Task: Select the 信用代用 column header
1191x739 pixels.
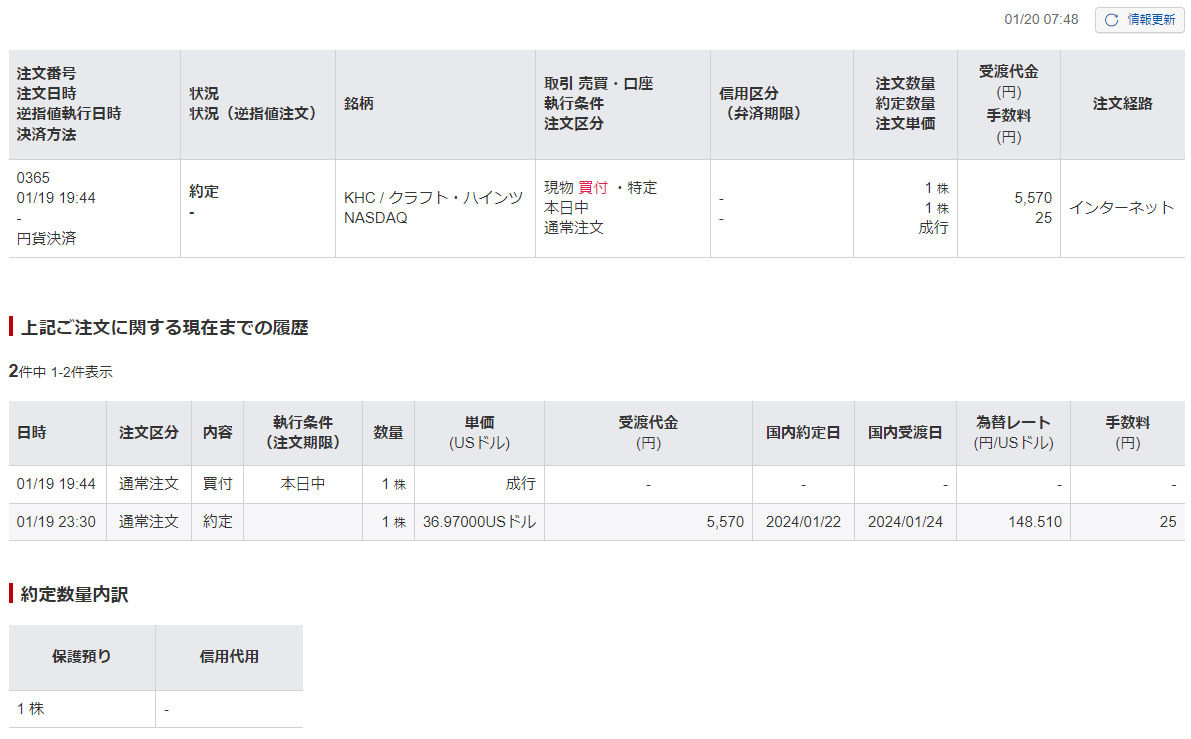Action: tap(229, 657)
